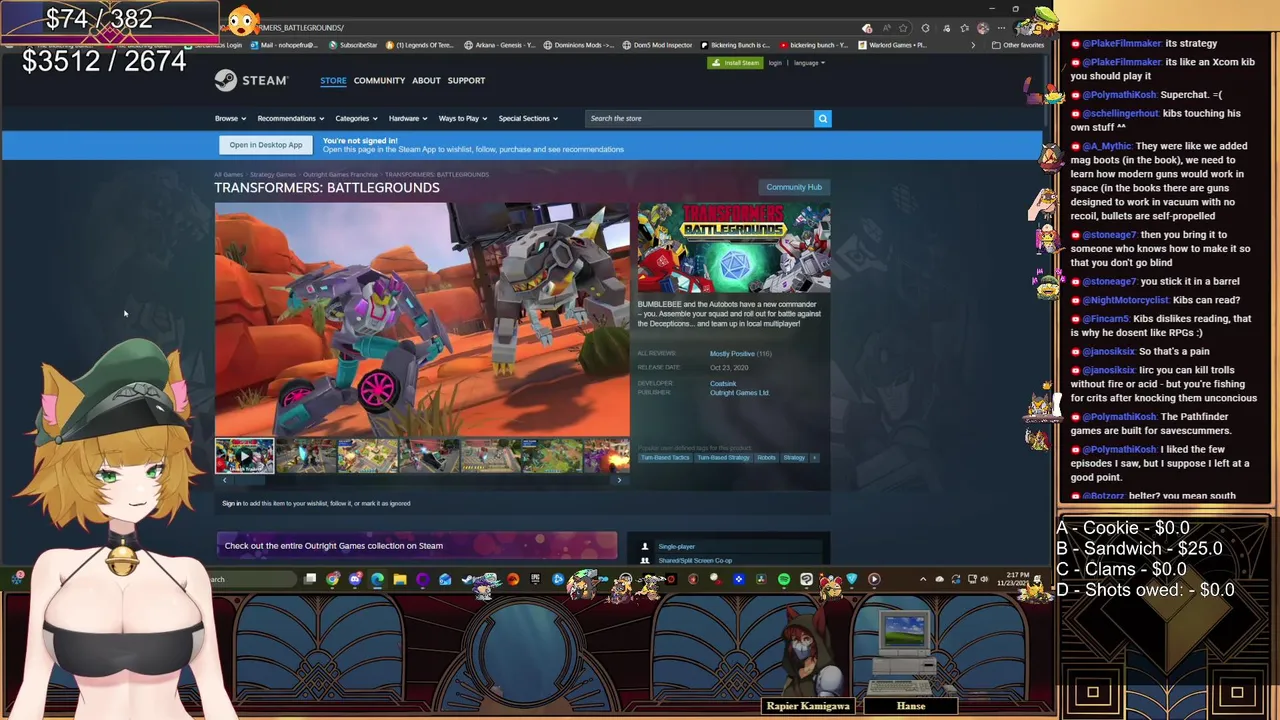Click the Mostly Positive reviews link
The image size is (1280, 720).
click(x=732, y=354)
